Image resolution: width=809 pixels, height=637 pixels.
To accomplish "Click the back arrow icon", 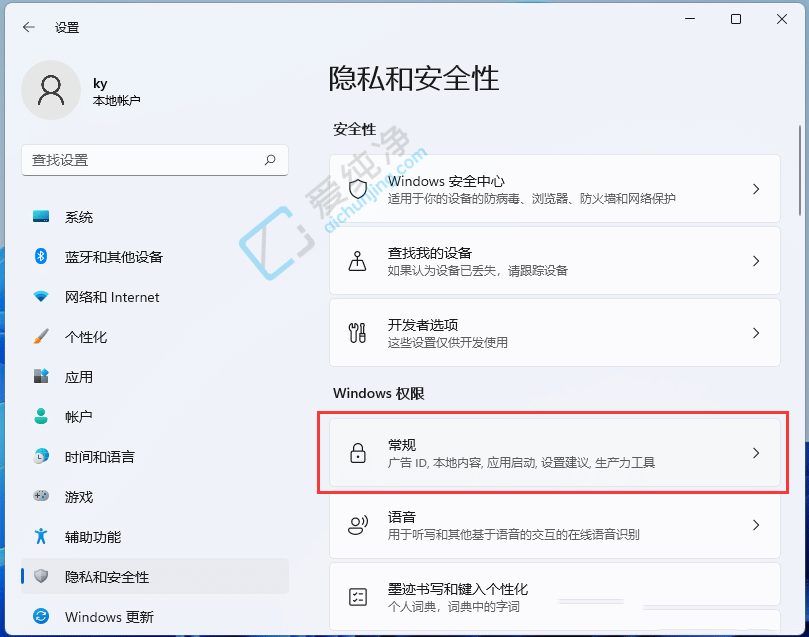I will tap(29, 27).
